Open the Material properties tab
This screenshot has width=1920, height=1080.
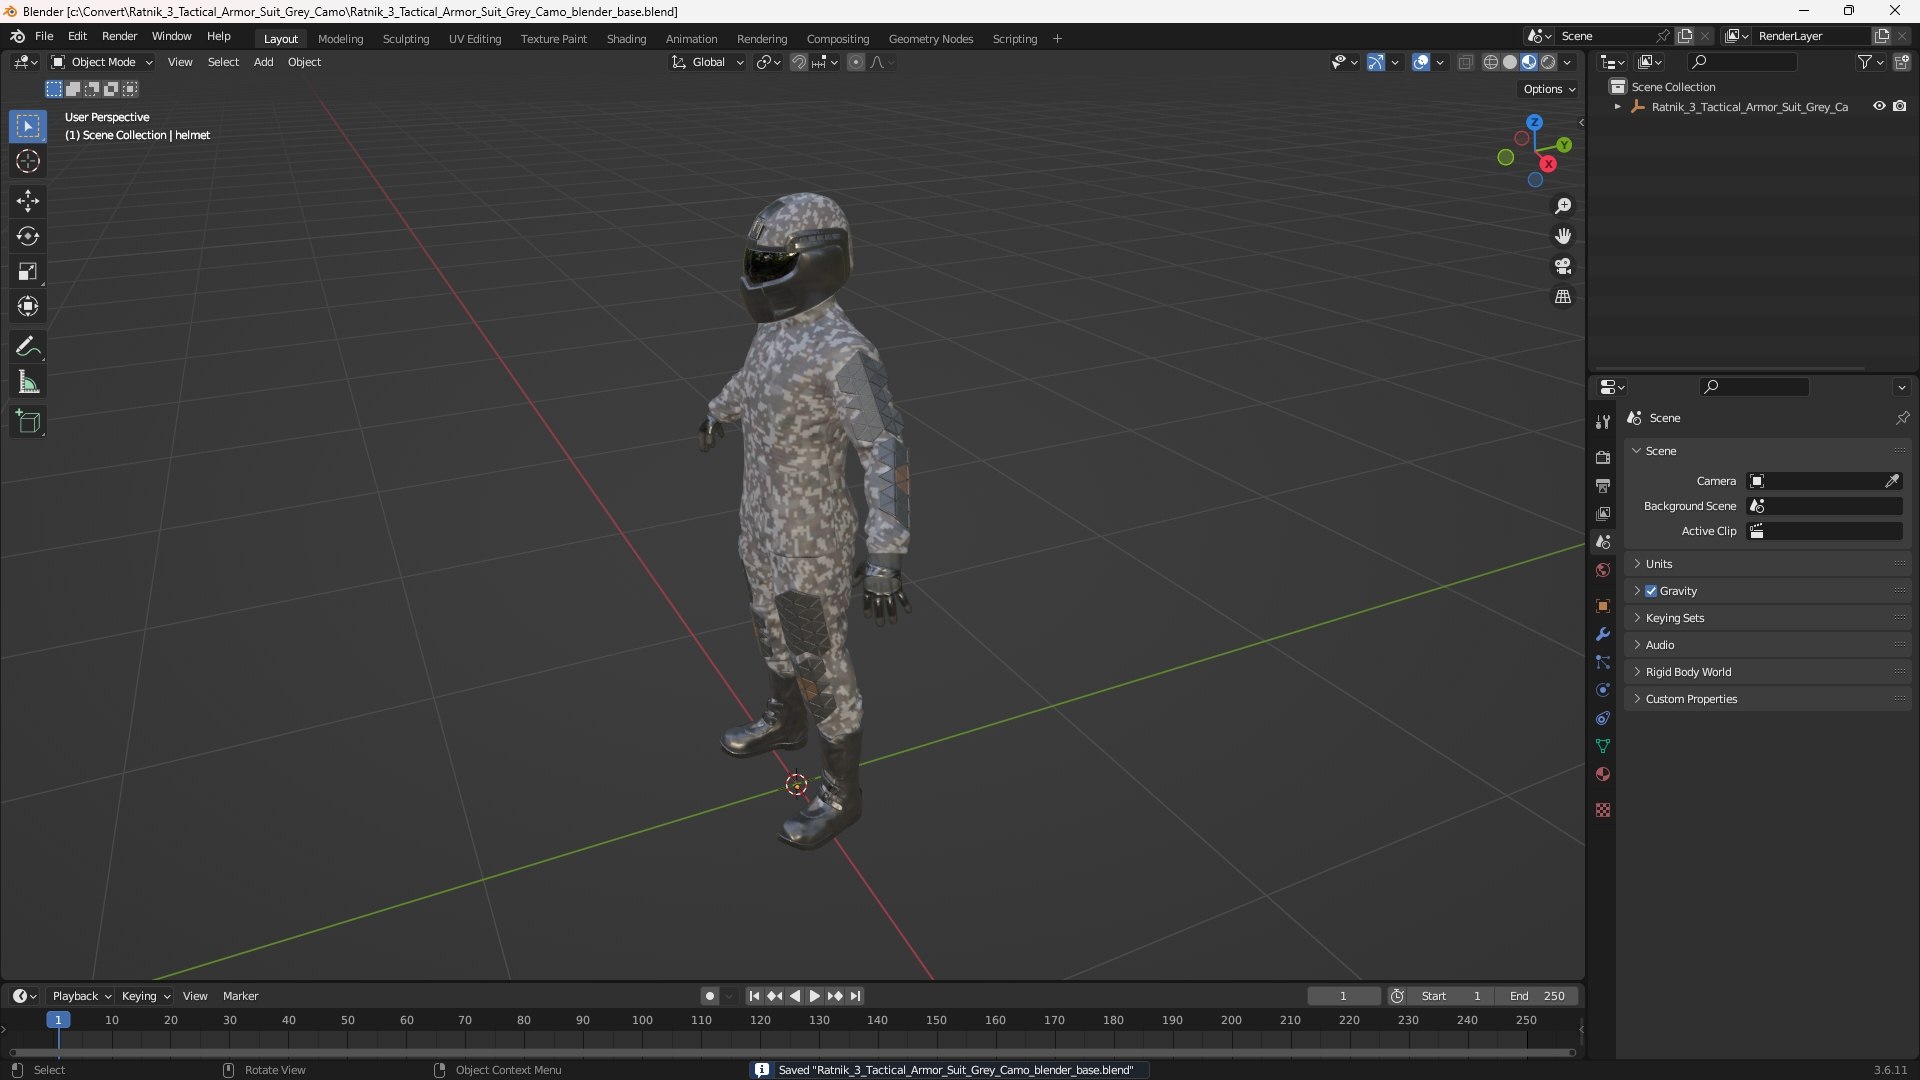point(1603,774)
